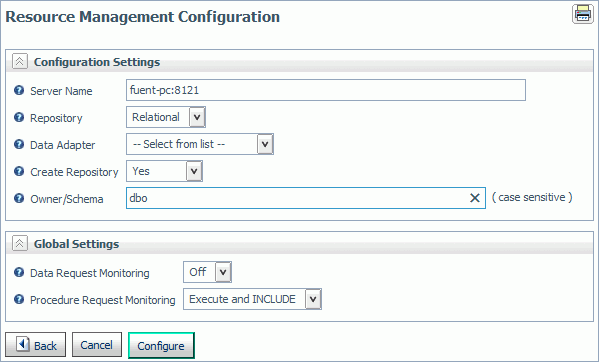Expand the Data Adapter select list

200,144
